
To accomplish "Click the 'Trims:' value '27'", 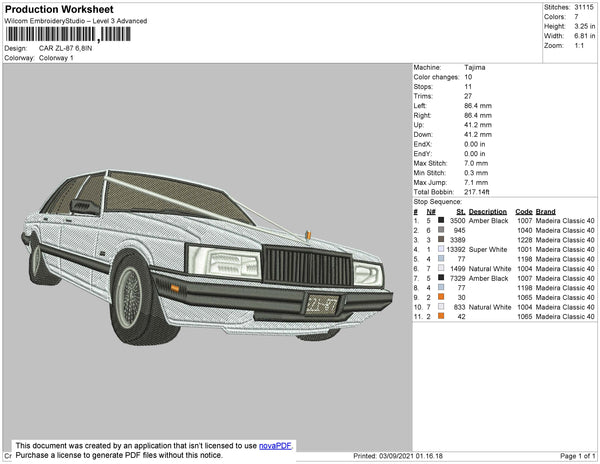I will tap(468, 96).
